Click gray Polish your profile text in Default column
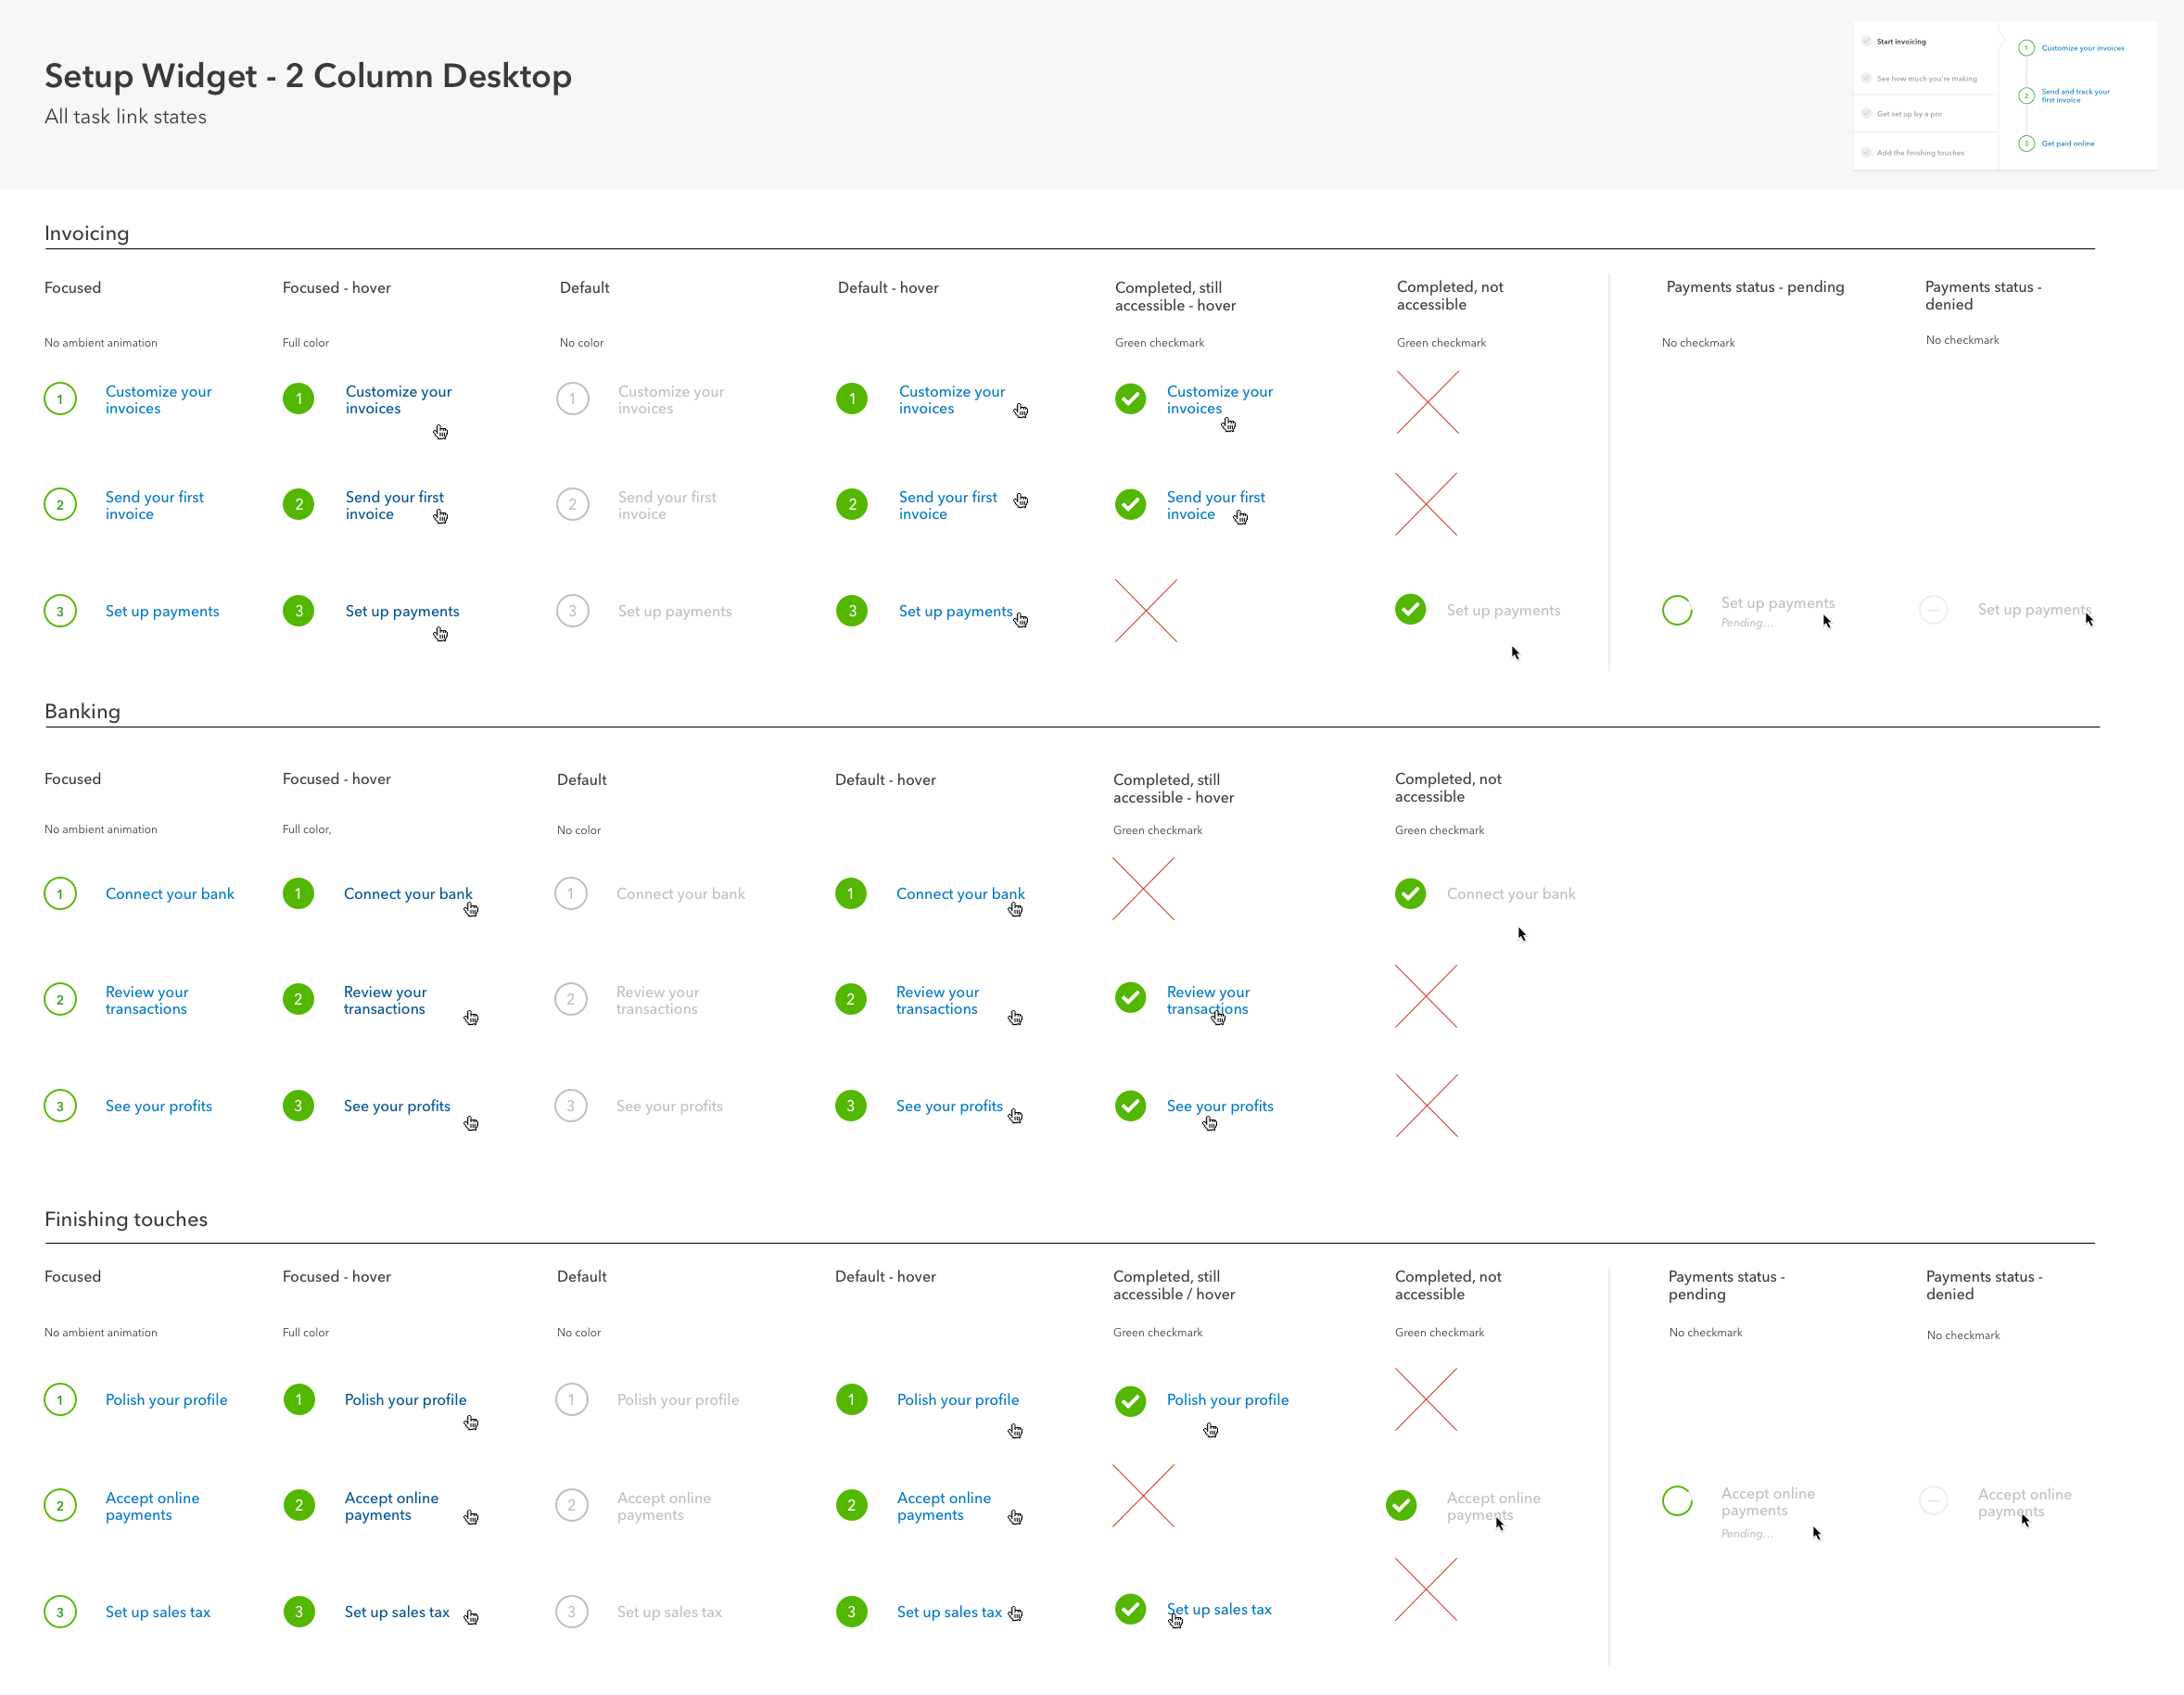This screenshot has height=1695, width=2184. pyautogui.click(x=678, y=1400)
